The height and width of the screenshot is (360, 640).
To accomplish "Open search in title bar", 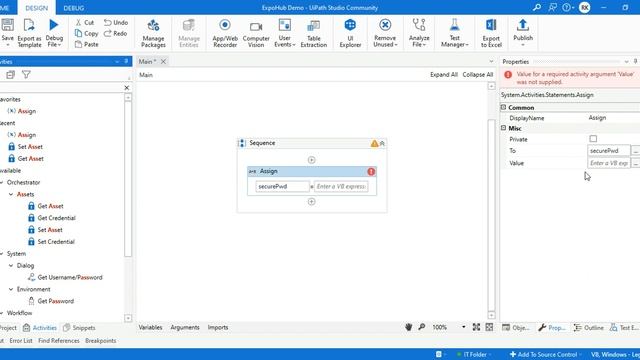I will (537, 7).
